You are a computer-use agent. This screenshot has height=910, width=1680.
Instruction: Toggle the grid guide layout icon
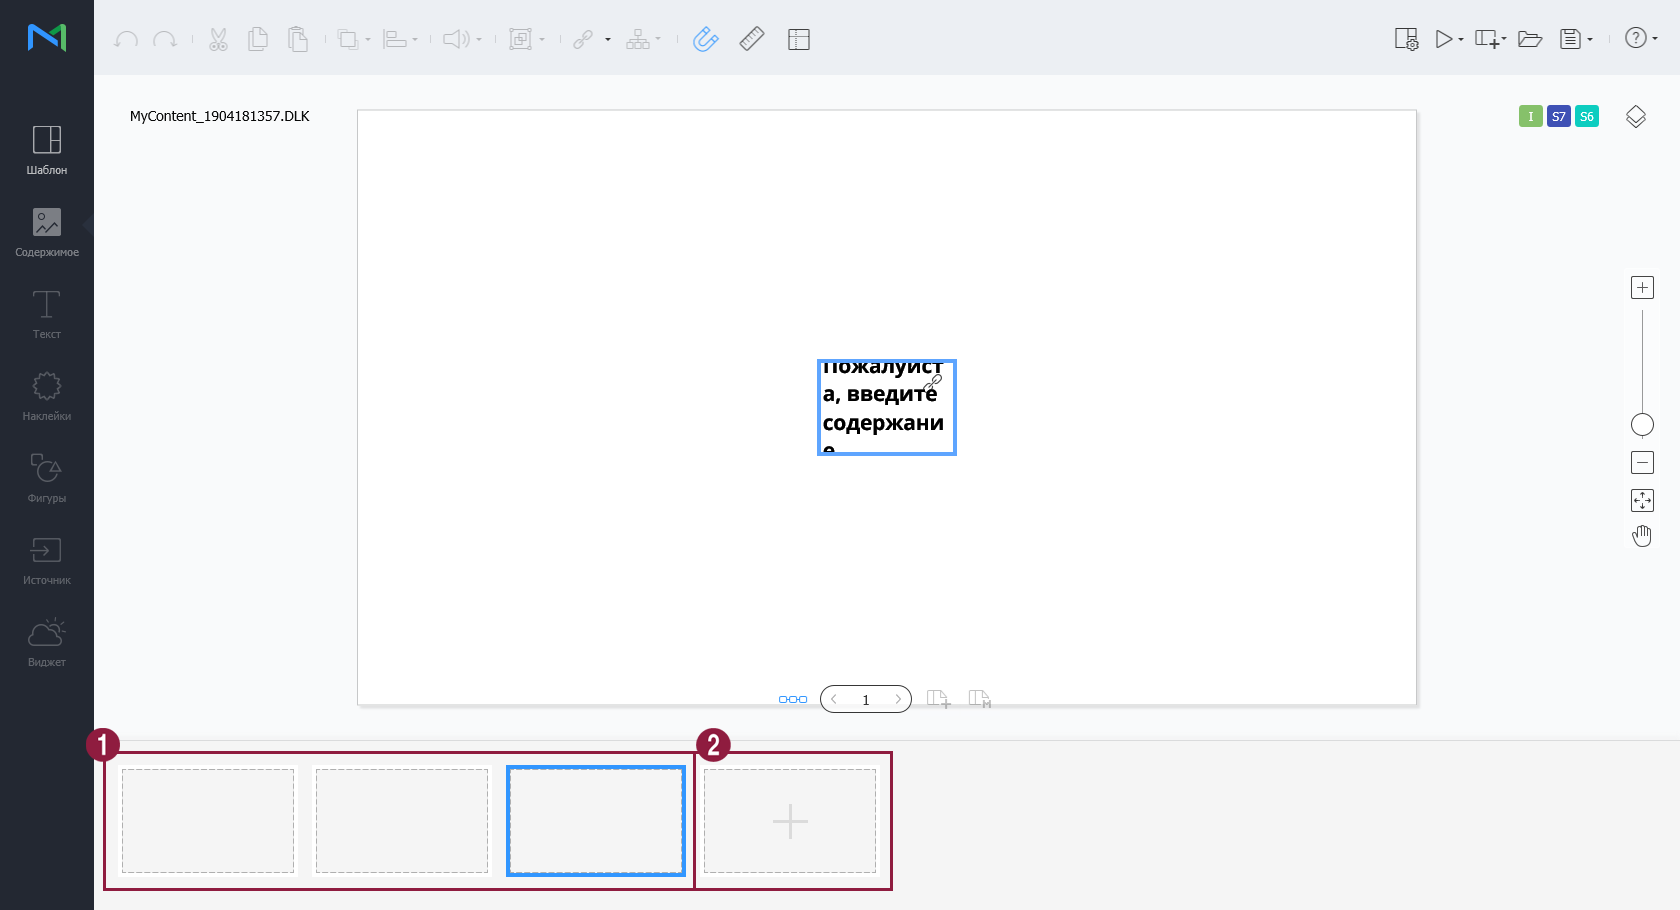(x=798, y=39)
